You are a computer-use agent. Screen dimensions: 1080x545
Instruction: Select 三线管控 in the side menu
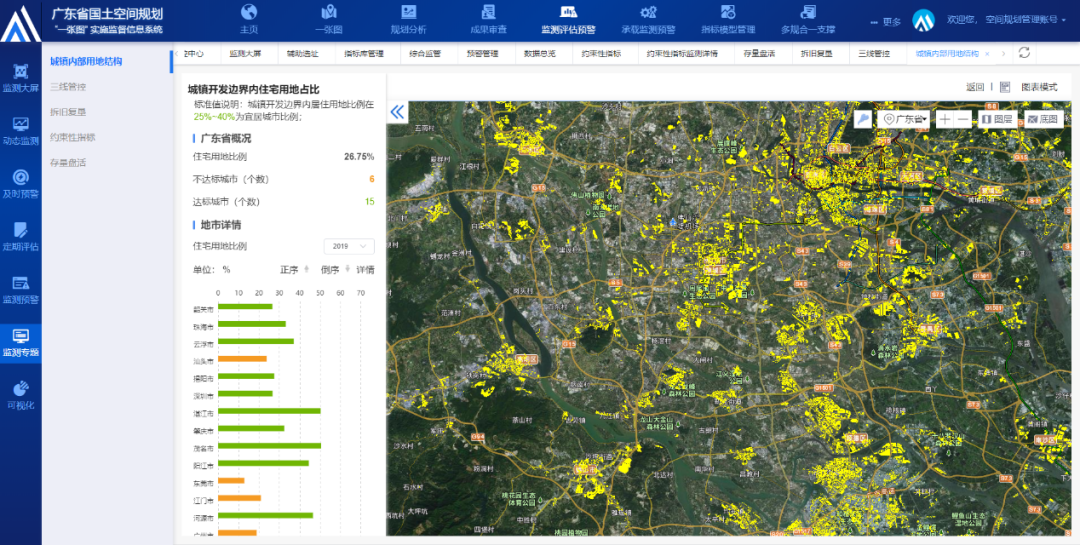[x=68, y=87]
